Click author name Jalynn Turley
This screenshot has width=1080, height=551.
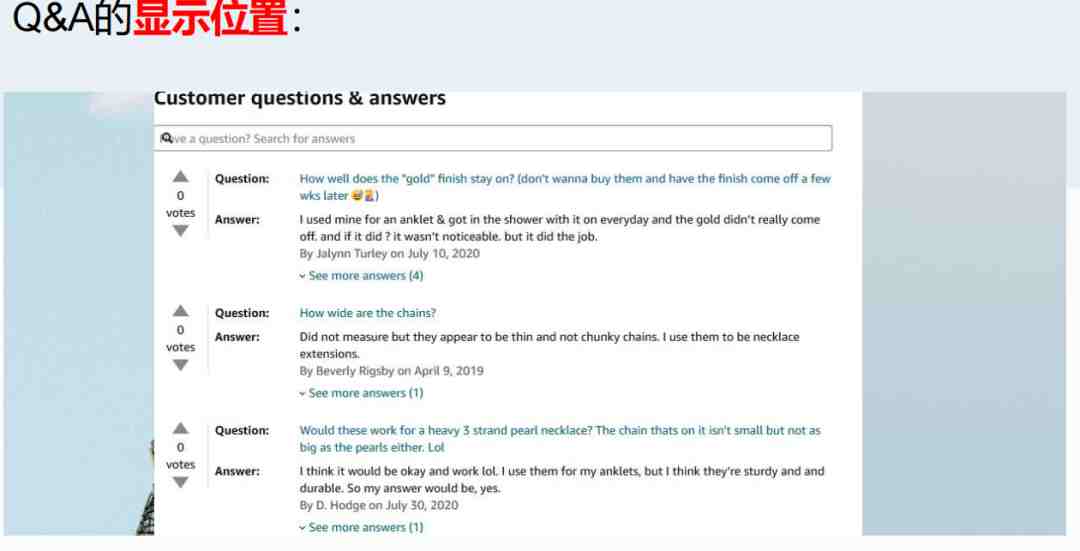point(351,253)
